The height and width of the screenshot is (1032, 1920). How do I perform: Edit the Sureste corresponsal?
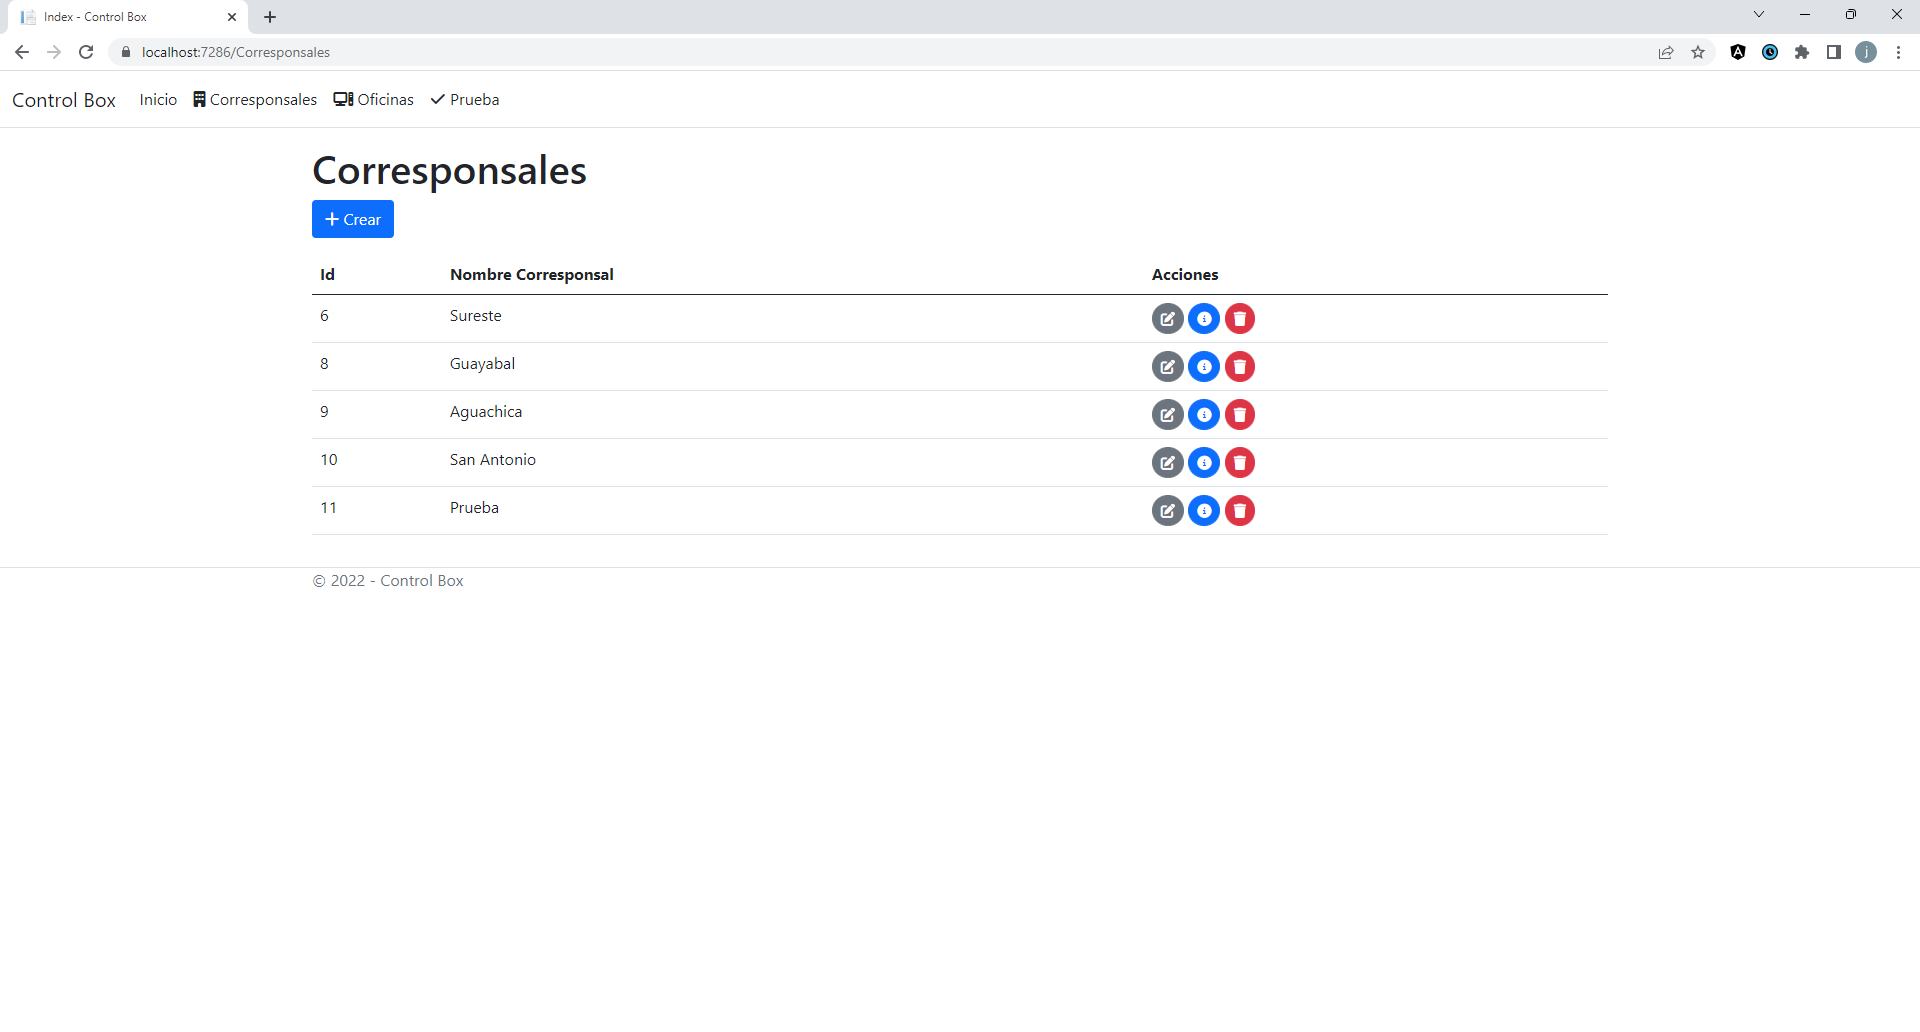coord(1167,319)
